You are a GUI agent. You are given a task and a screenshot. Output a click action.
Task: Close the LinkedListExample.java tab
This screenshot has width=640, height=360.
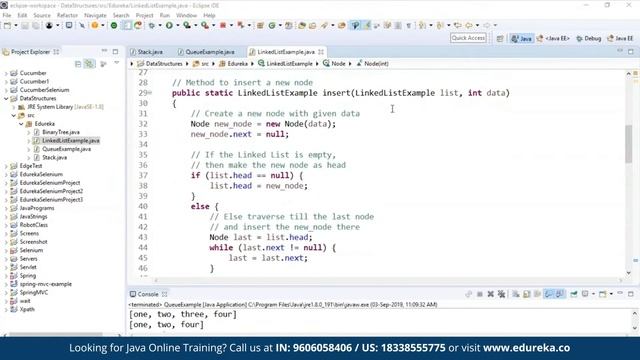321,52
